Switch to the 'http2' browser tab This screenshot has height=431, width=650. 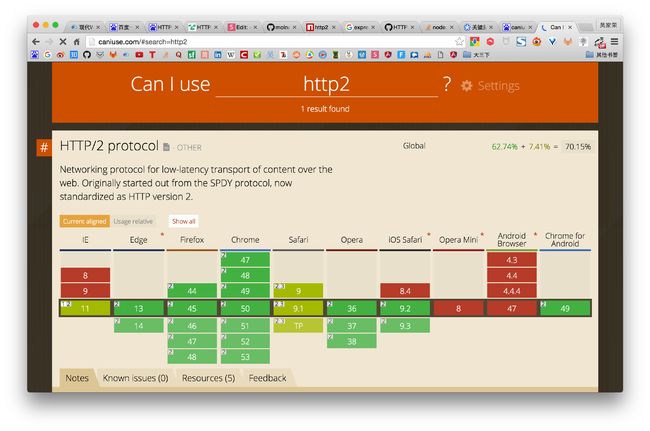coord(321,27)
